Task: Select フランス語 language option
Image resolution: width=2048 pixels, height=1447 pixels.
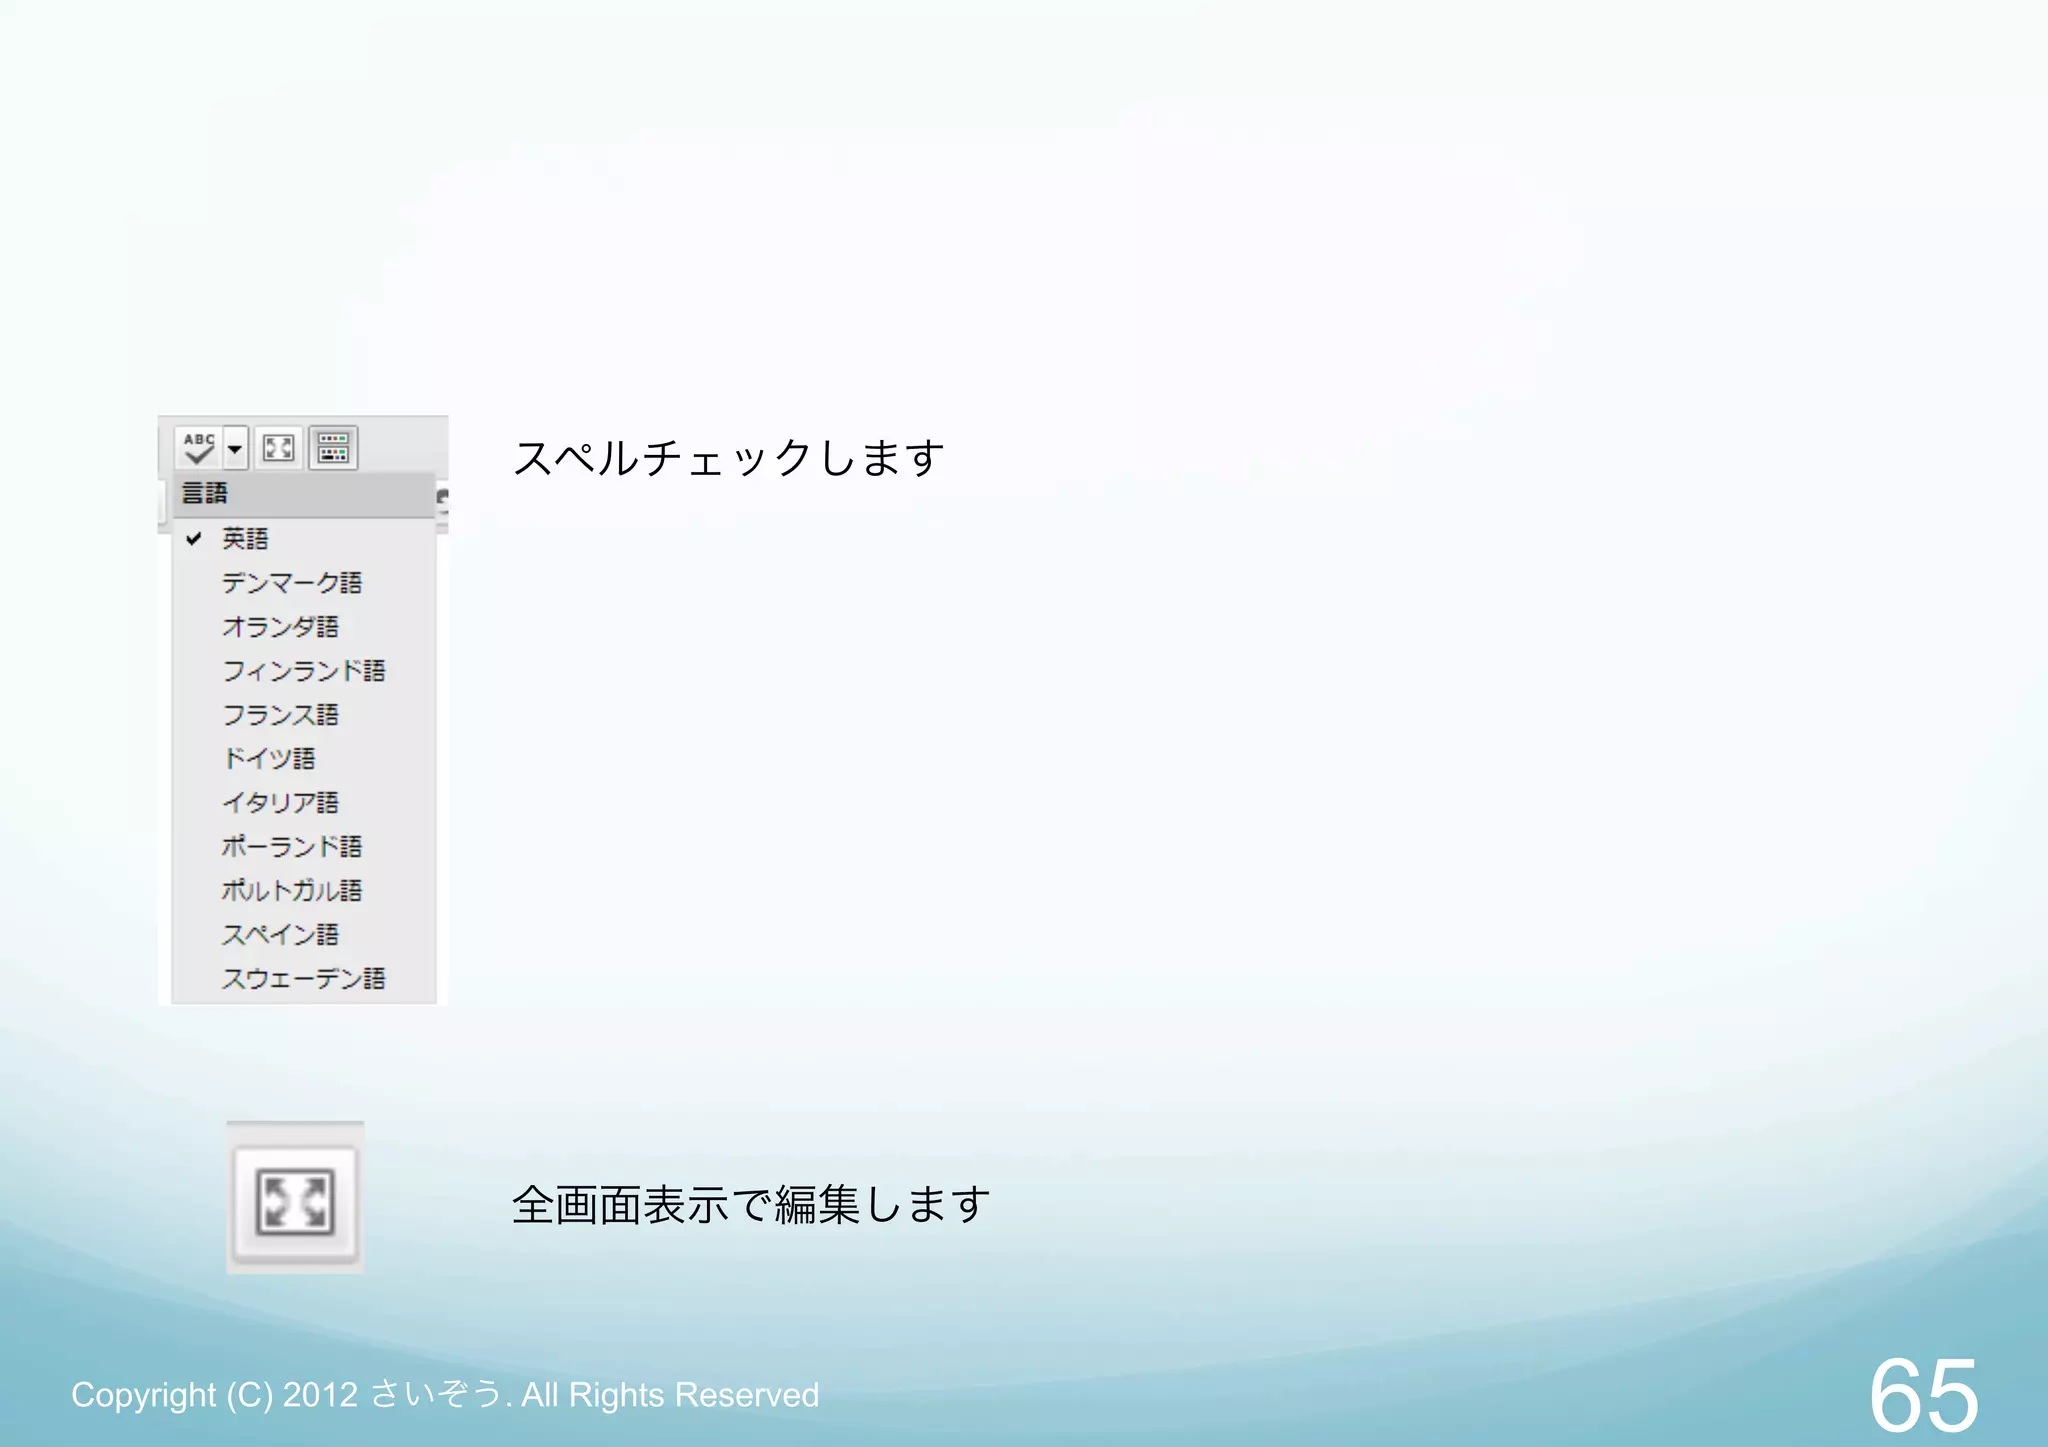Action: point(304,715)
